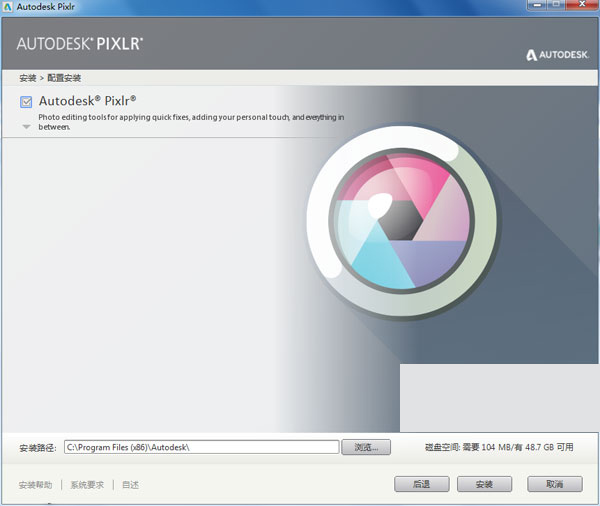Click the Autodesk logo in header
Screen dimensions: 600x506
557,55
